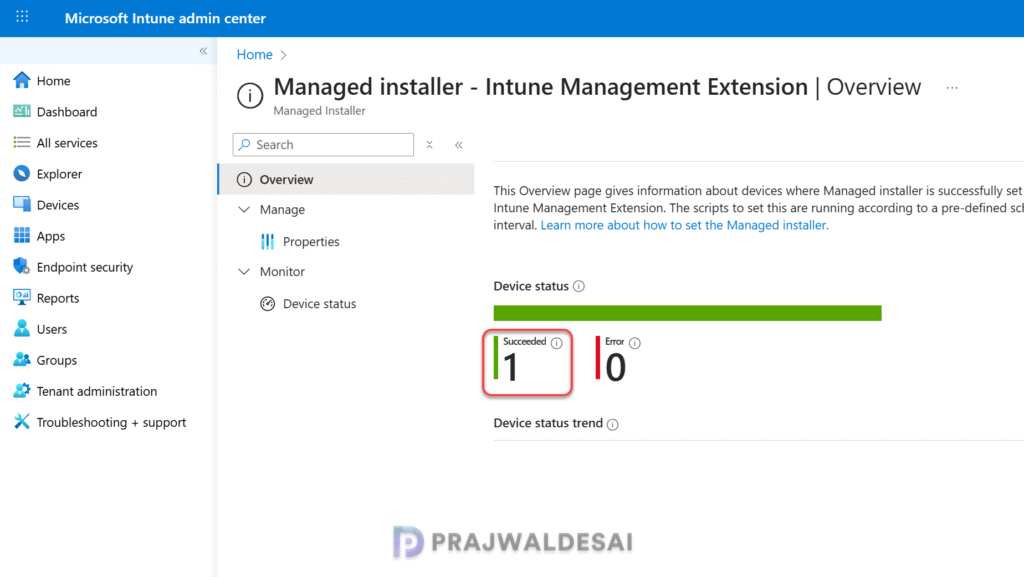Screen dimensions: 1024x577
Task: Click the Explorer compass icon
Action: [22, 174]
